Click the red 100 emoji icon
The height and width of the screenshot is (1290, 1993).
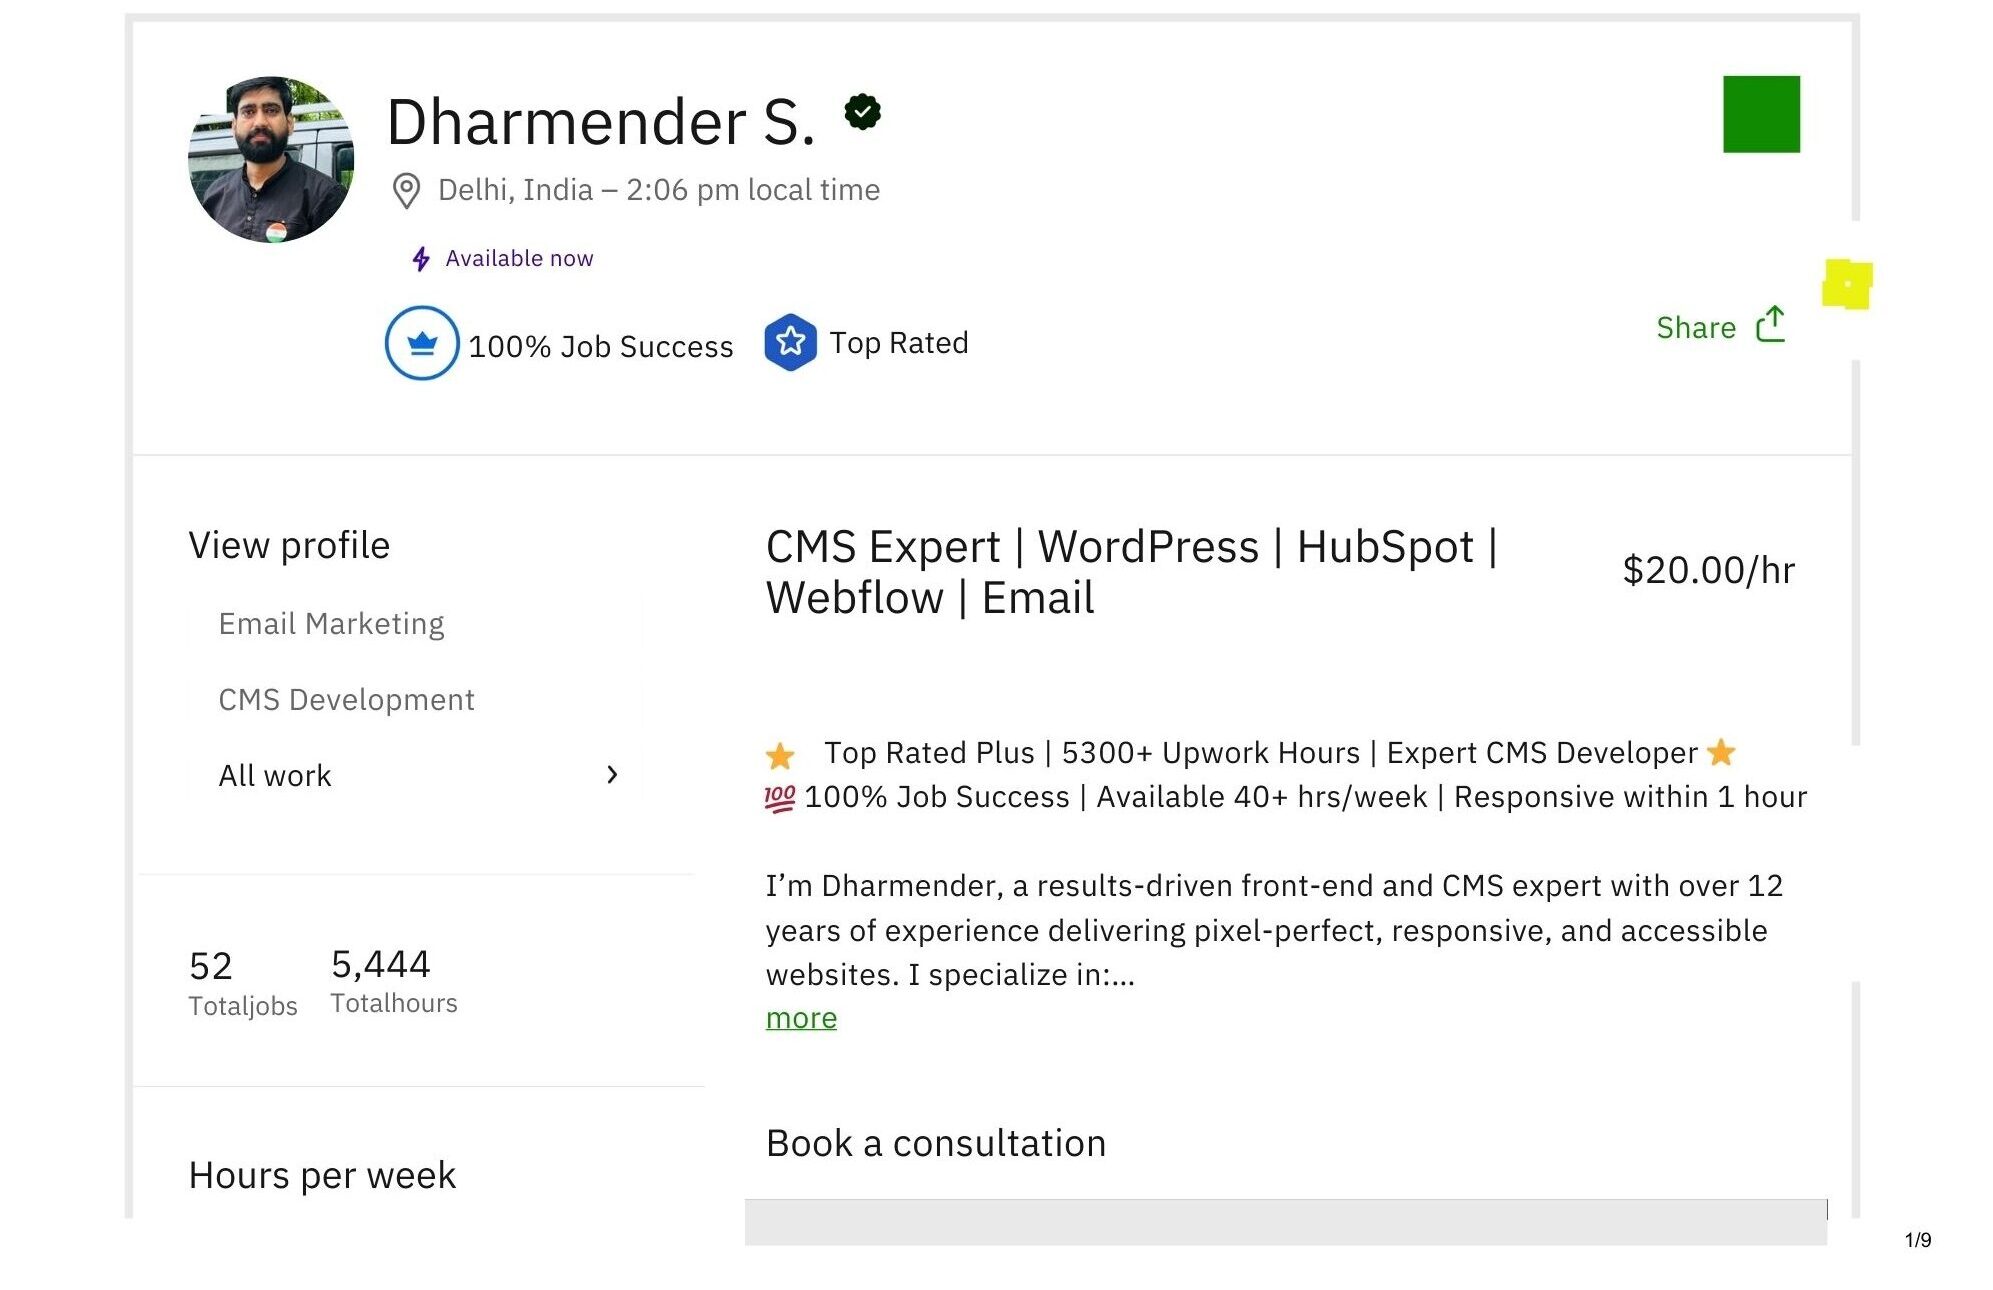pyautogui.click(x=780, y=798)
